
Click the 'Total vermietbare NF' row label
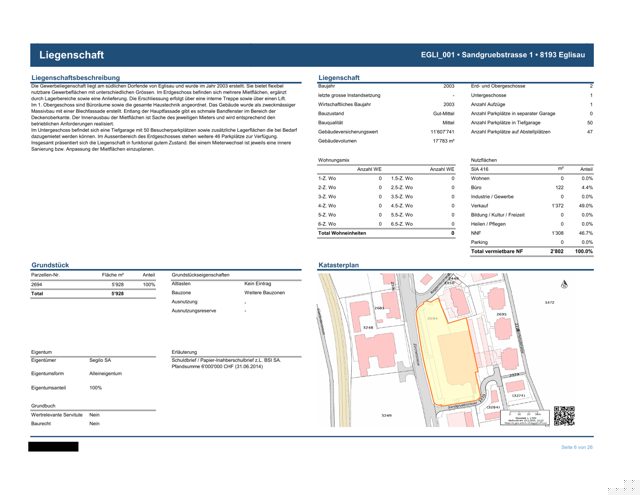pos(497,251)
